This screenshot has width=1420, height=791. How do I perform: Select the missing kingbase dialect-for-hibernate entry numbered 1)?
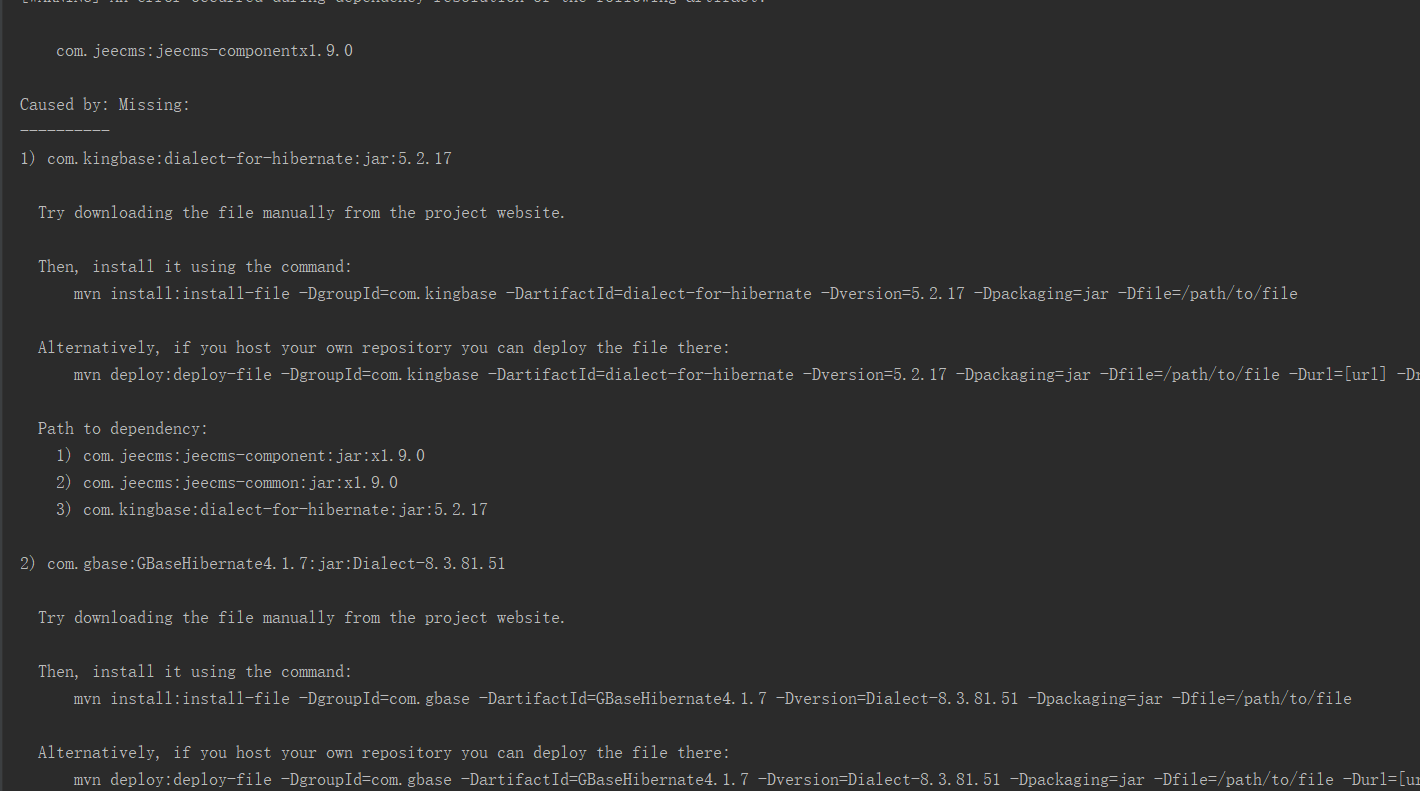235,158
